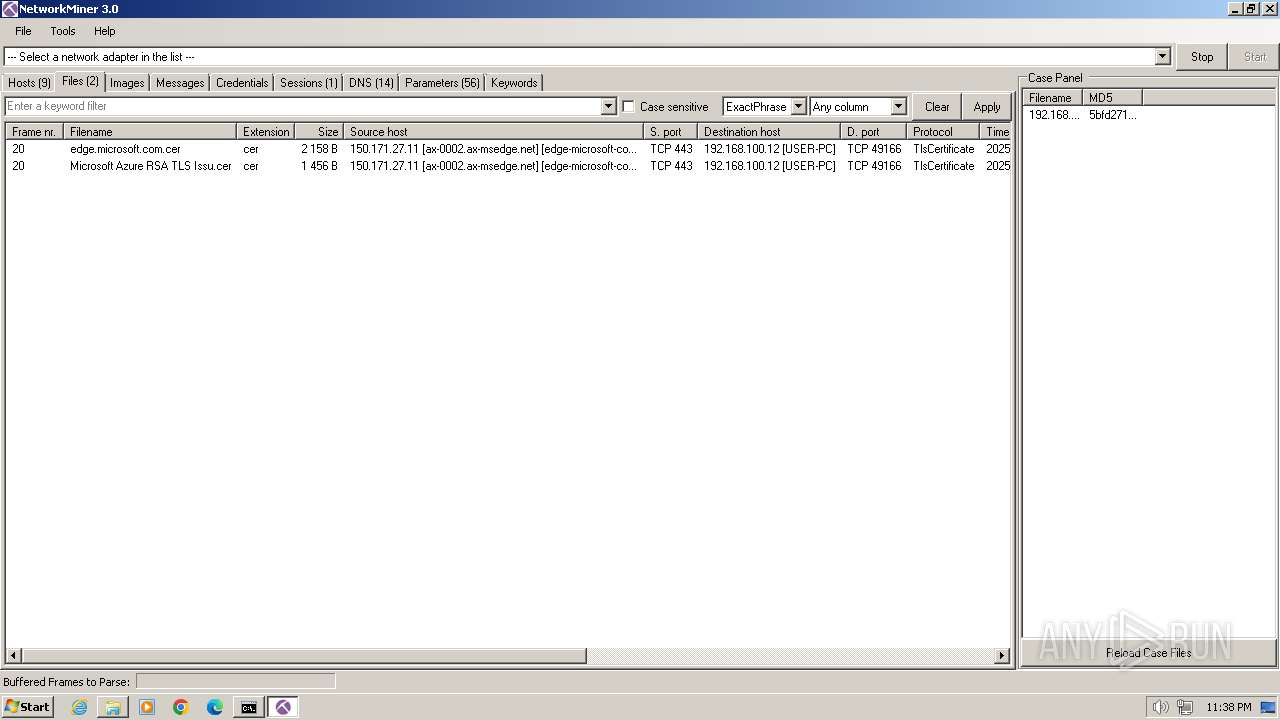Viewport: 1280px width, 720px height.
Task: Open the Sessions (1) tab
Action: pos(308,83)
